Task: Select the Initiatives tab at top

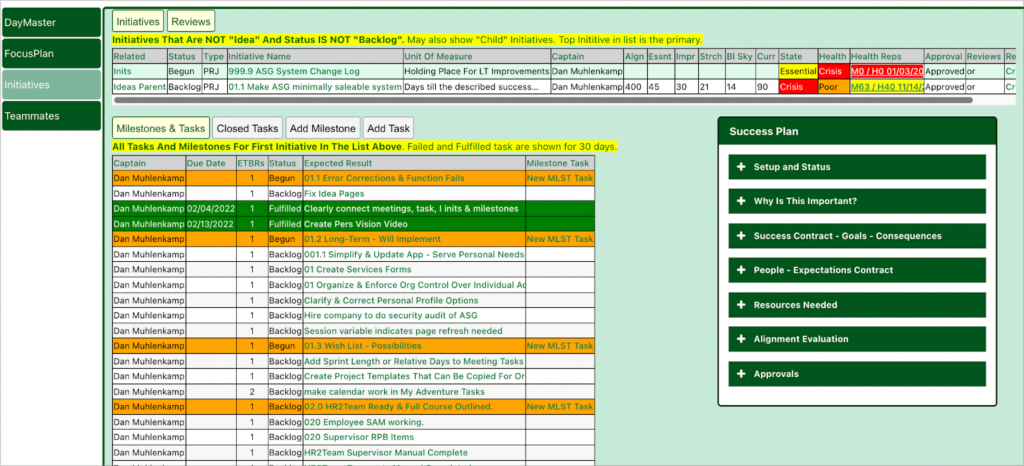Action: pos(137,21)
